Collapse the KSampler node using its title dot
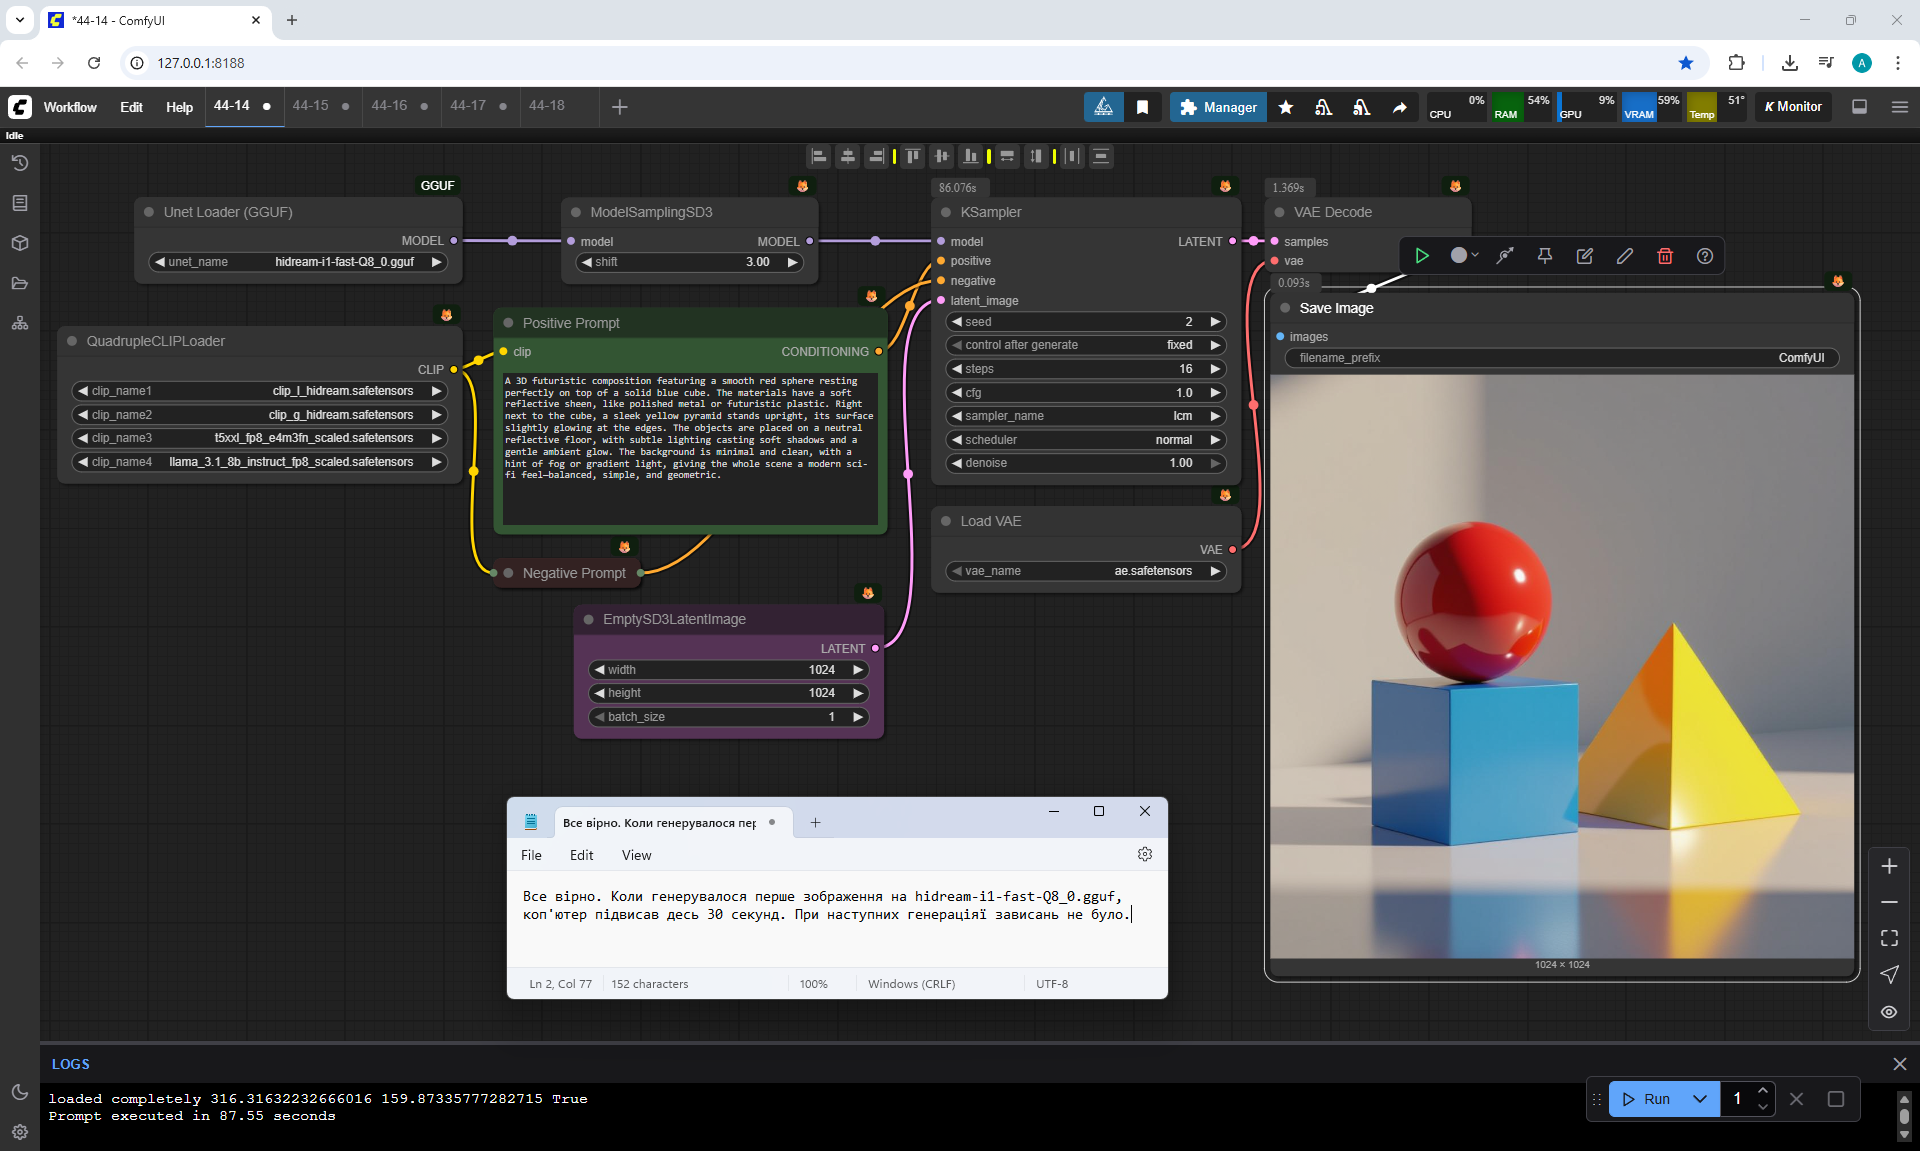The width and height of the screenshot is (1920, 1151). 946,212
